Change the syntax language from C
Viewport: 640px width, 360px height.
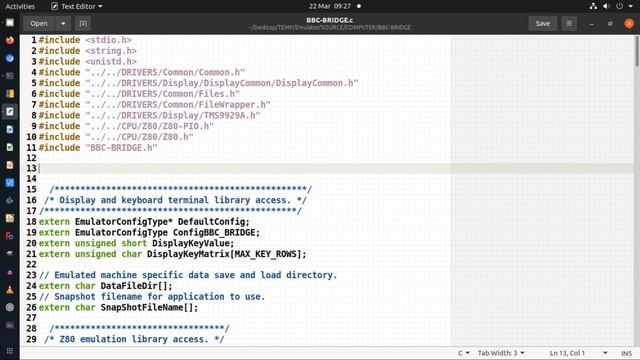463,353
